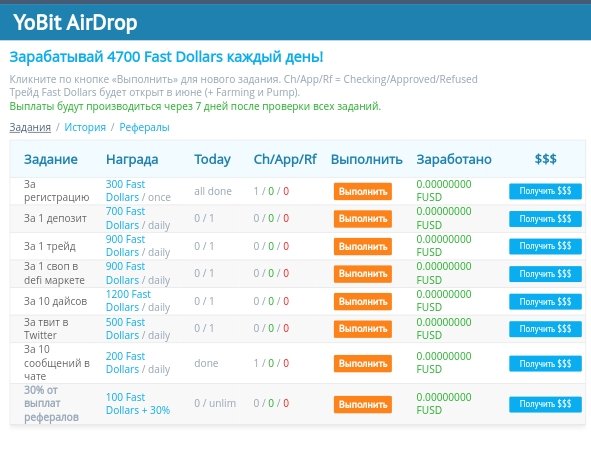This screenshot has width=591, height=475.
Task: Click Получить $$$ for За 1 трейд
Action: (545, 246)
